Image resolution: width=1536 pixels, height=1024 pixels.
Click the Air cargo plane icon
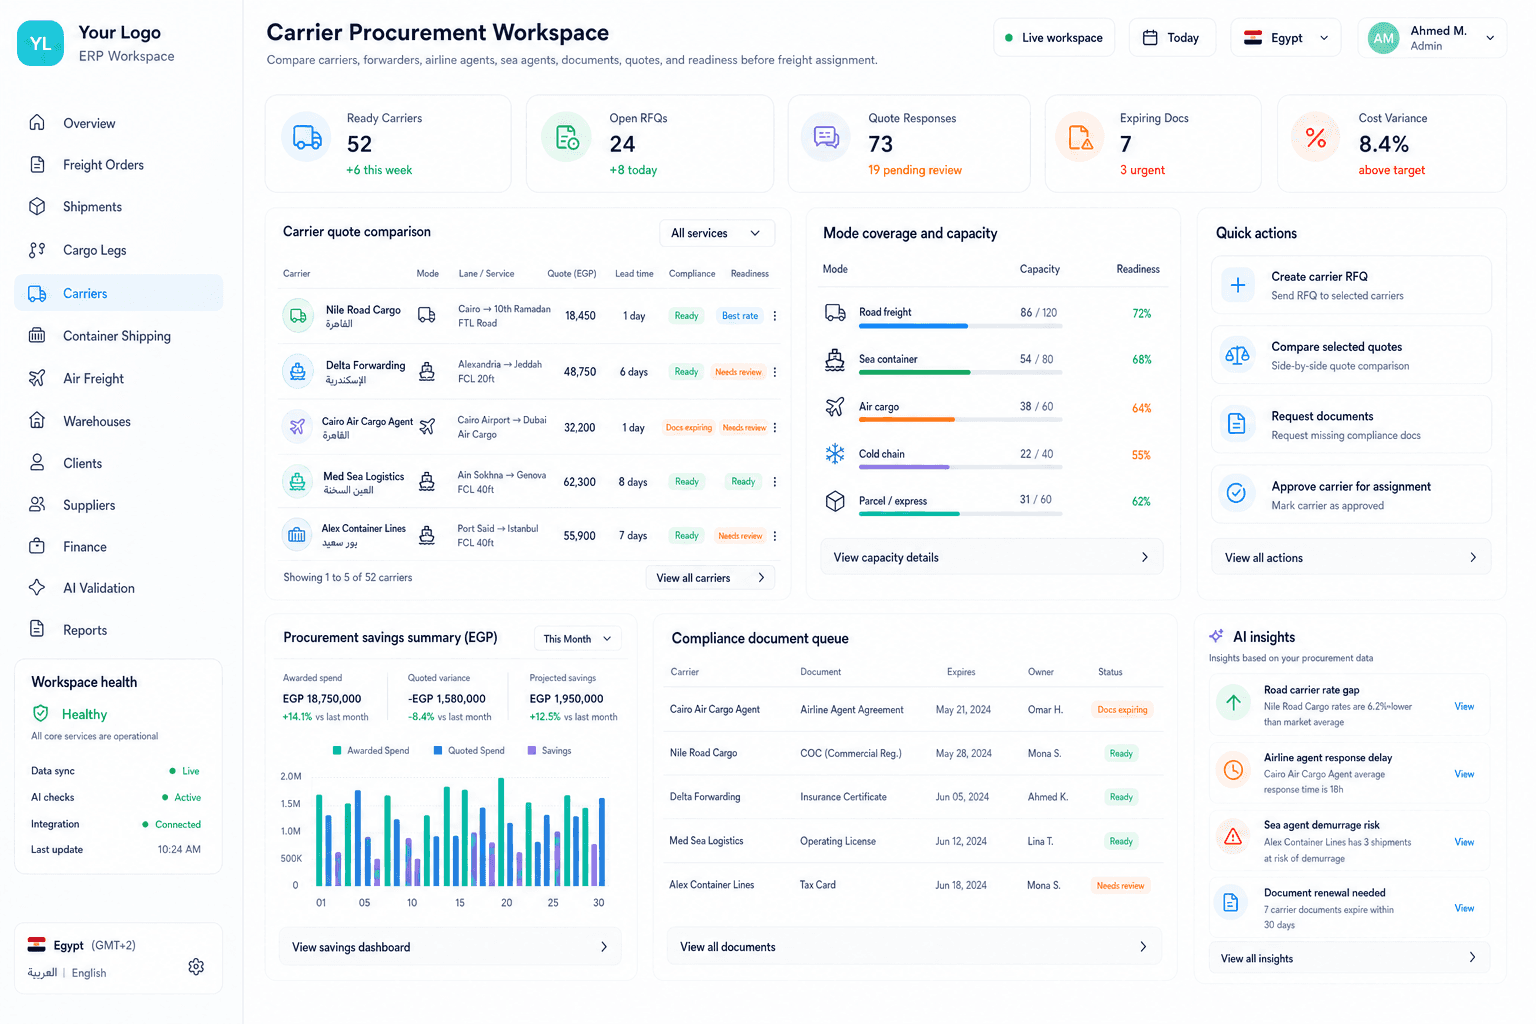pyautogui.click(x=835, y=407)
